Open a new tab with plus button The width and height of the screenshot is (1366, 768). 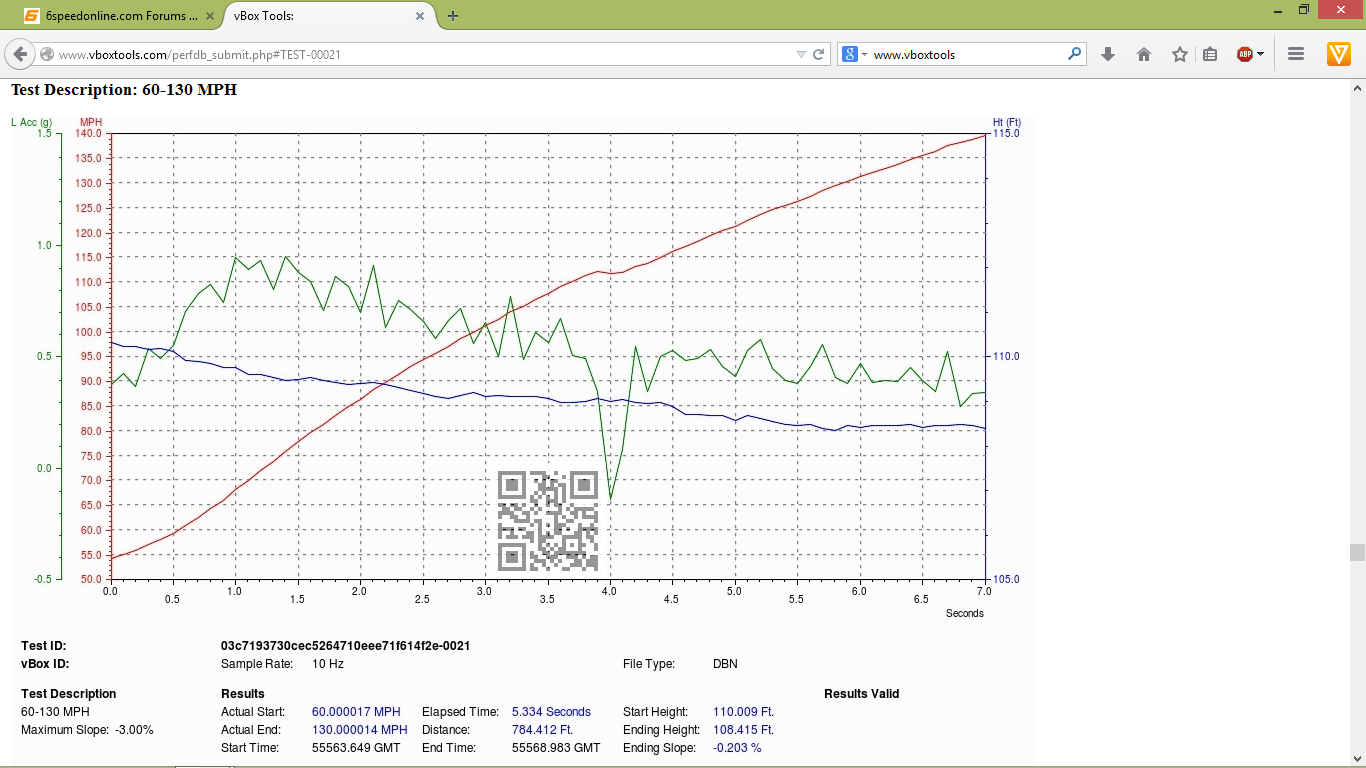[453, 15]
